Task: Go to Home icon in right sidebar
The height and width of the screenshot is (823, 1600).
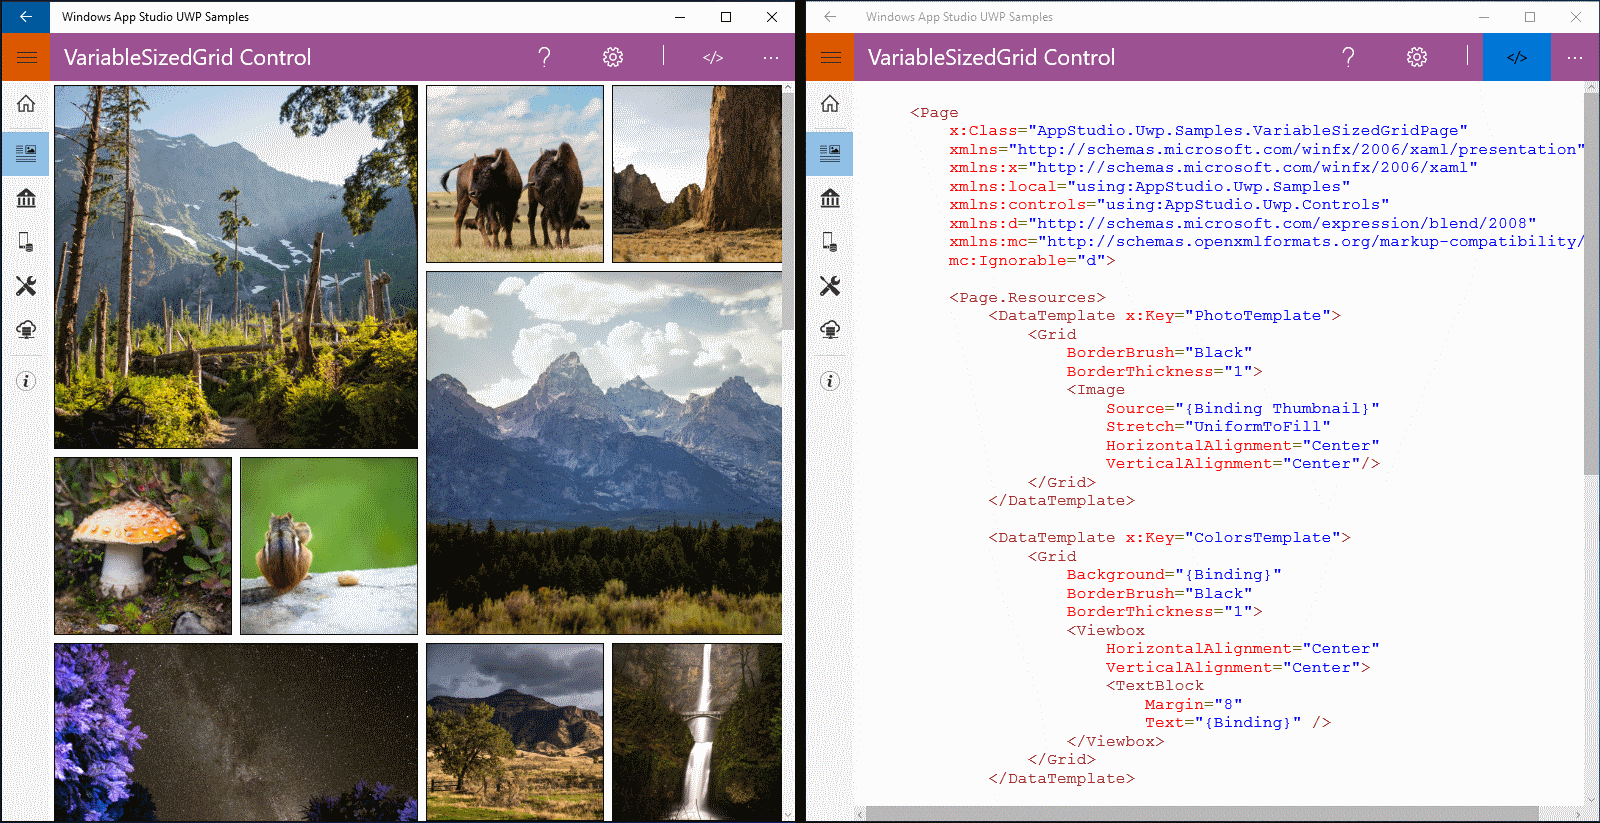Action: pos(830,104)
